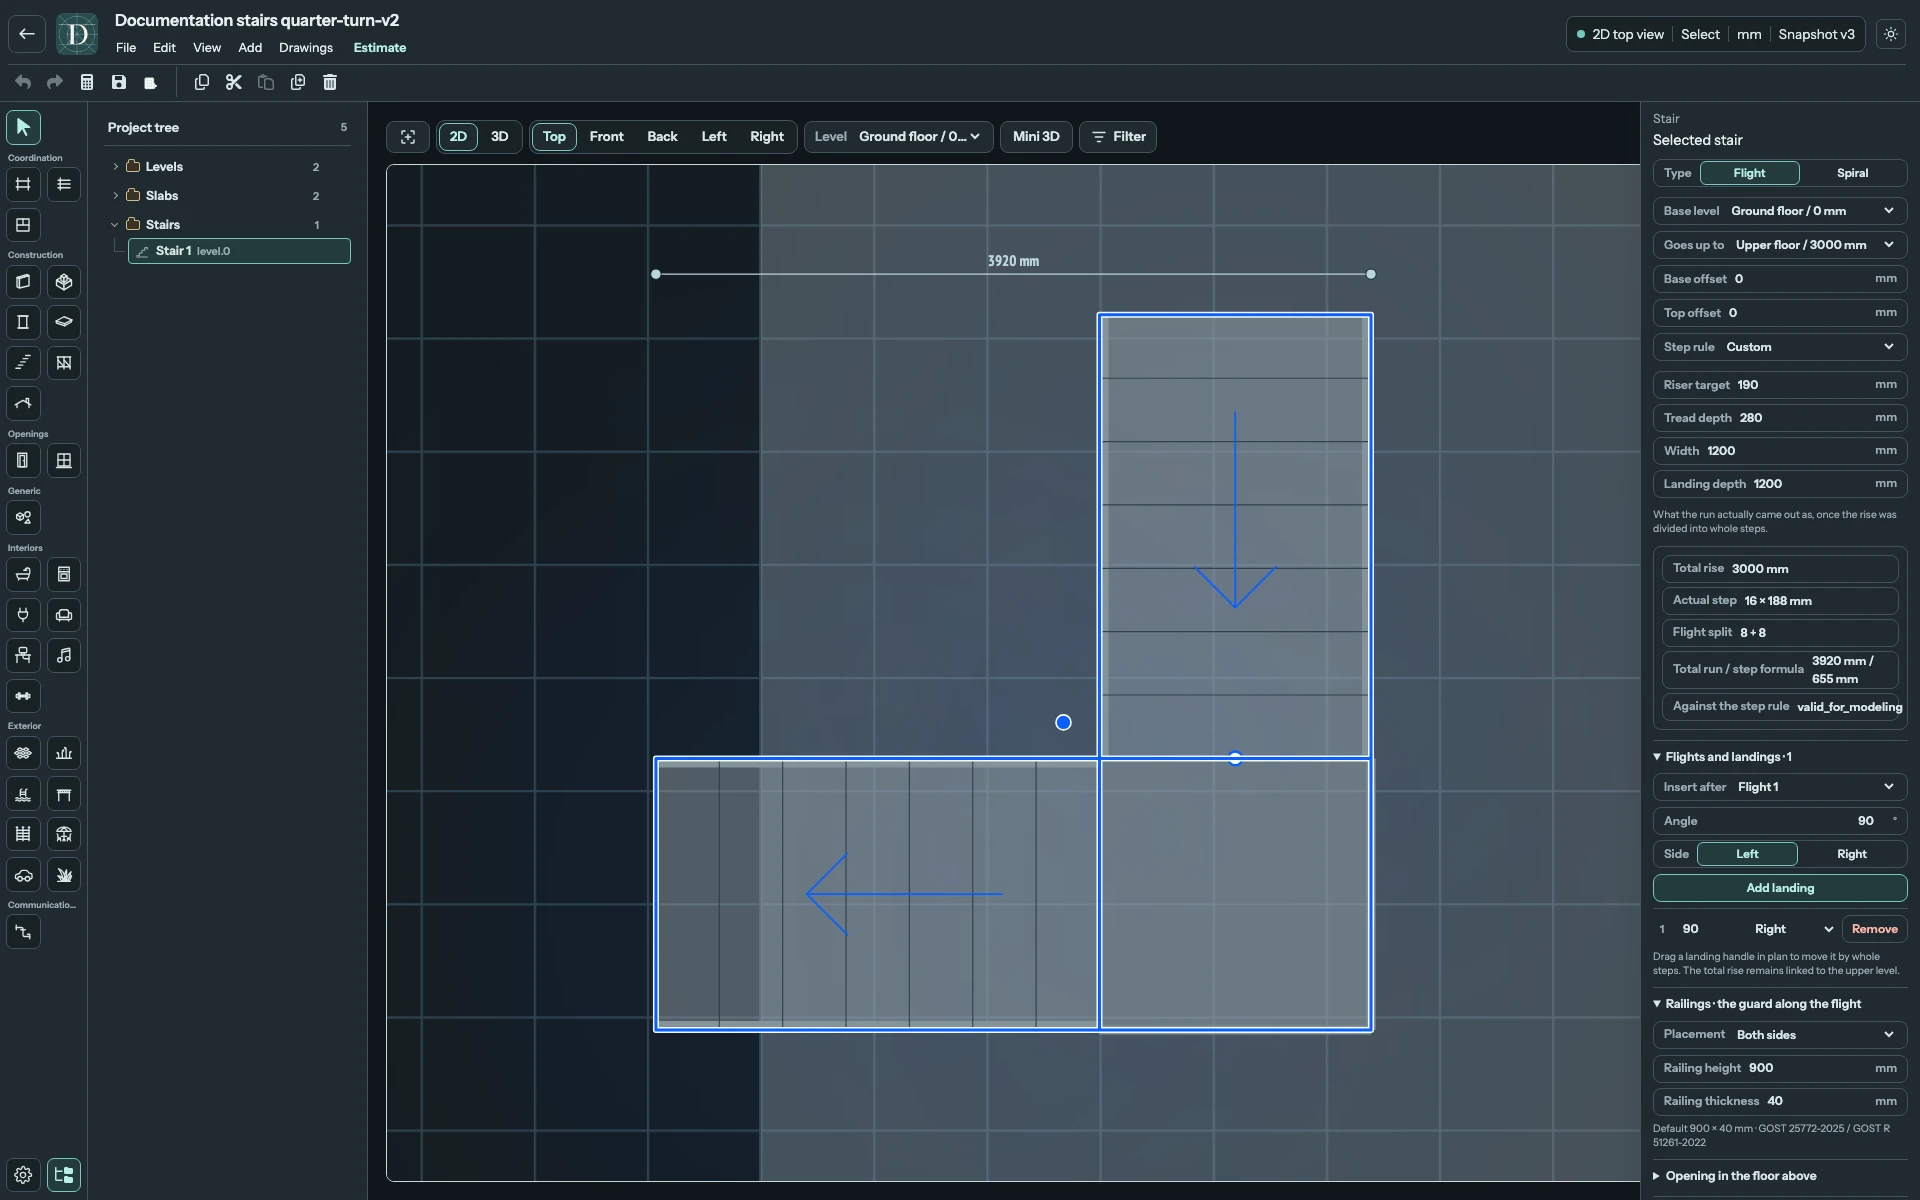Open the Step rule dropdown
The width and height of the screenshot is (1920, 1200).
(1779, 347)
